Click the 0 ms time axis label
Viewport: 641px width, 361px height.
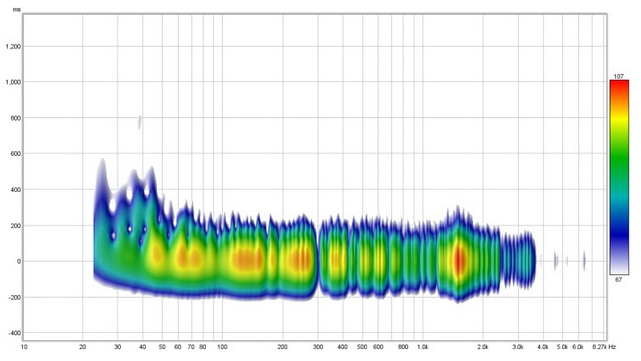tap(19, 261)
